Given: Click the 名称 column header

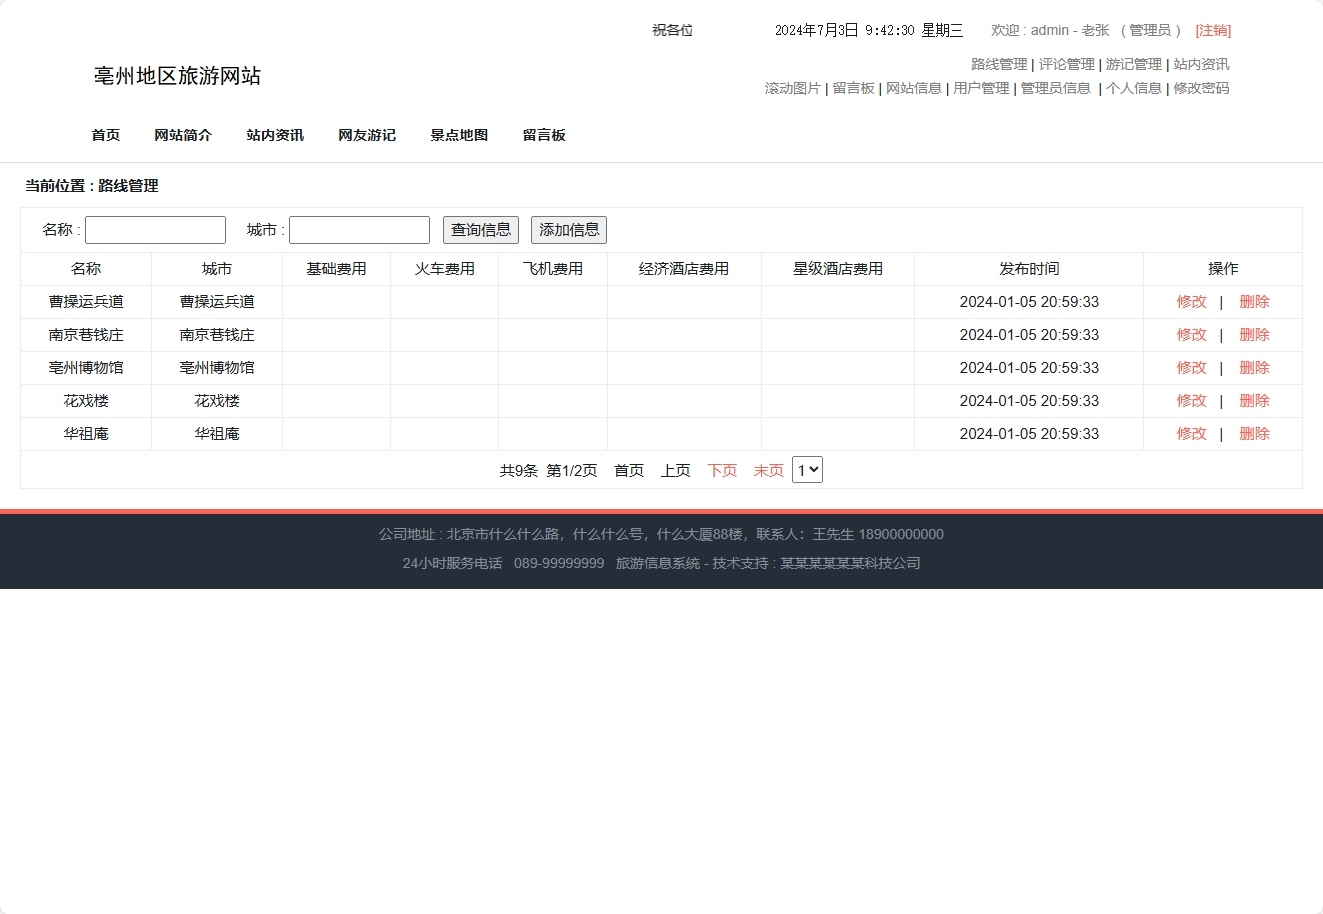Looking at the screenshot, I should (x=86, y=269).
